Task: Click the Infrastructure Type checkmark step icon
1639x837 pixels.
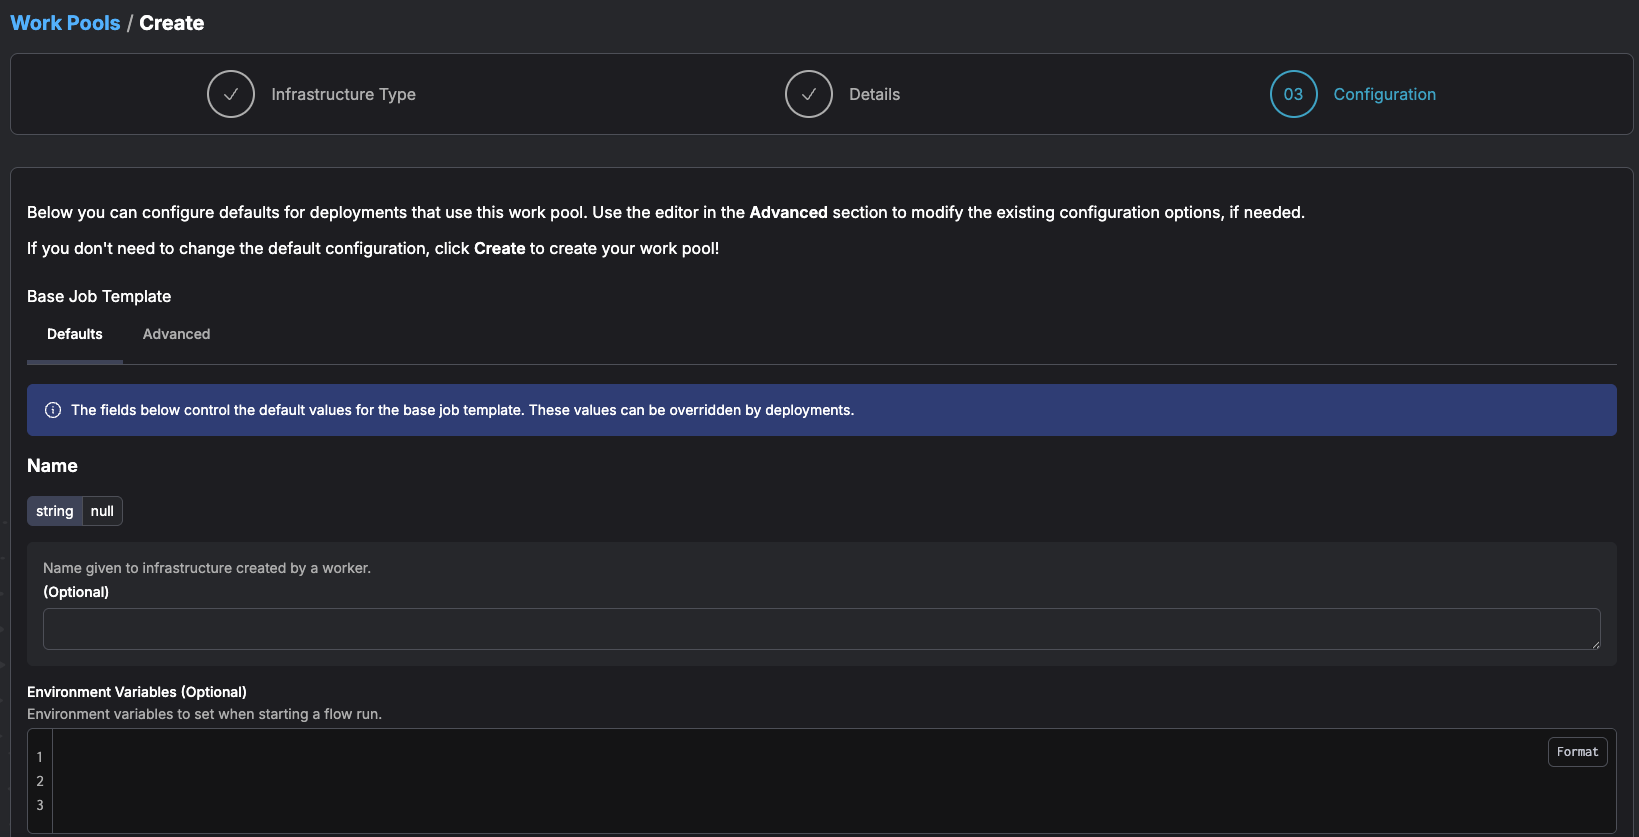Action: point(231,94)
